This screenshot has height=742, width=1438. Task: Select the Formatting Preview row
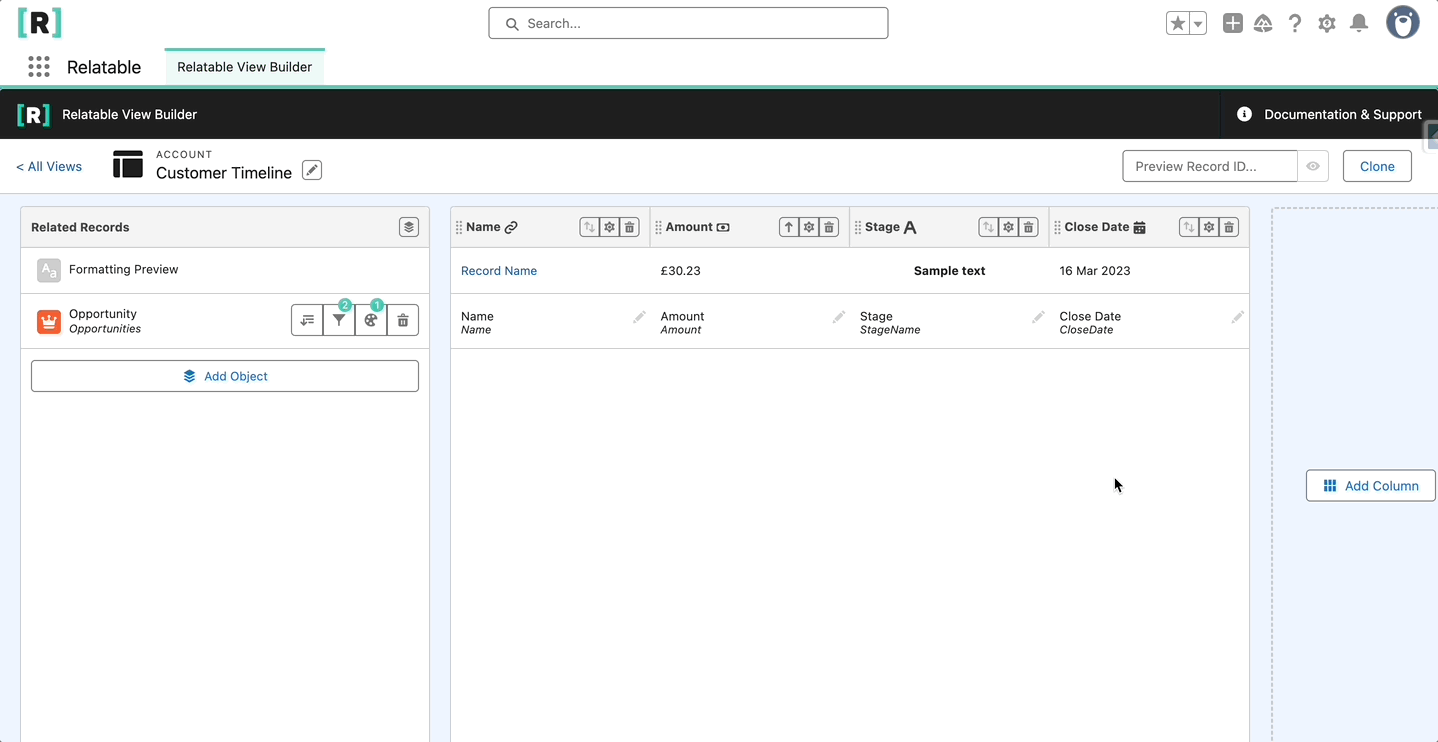(225, 270)
